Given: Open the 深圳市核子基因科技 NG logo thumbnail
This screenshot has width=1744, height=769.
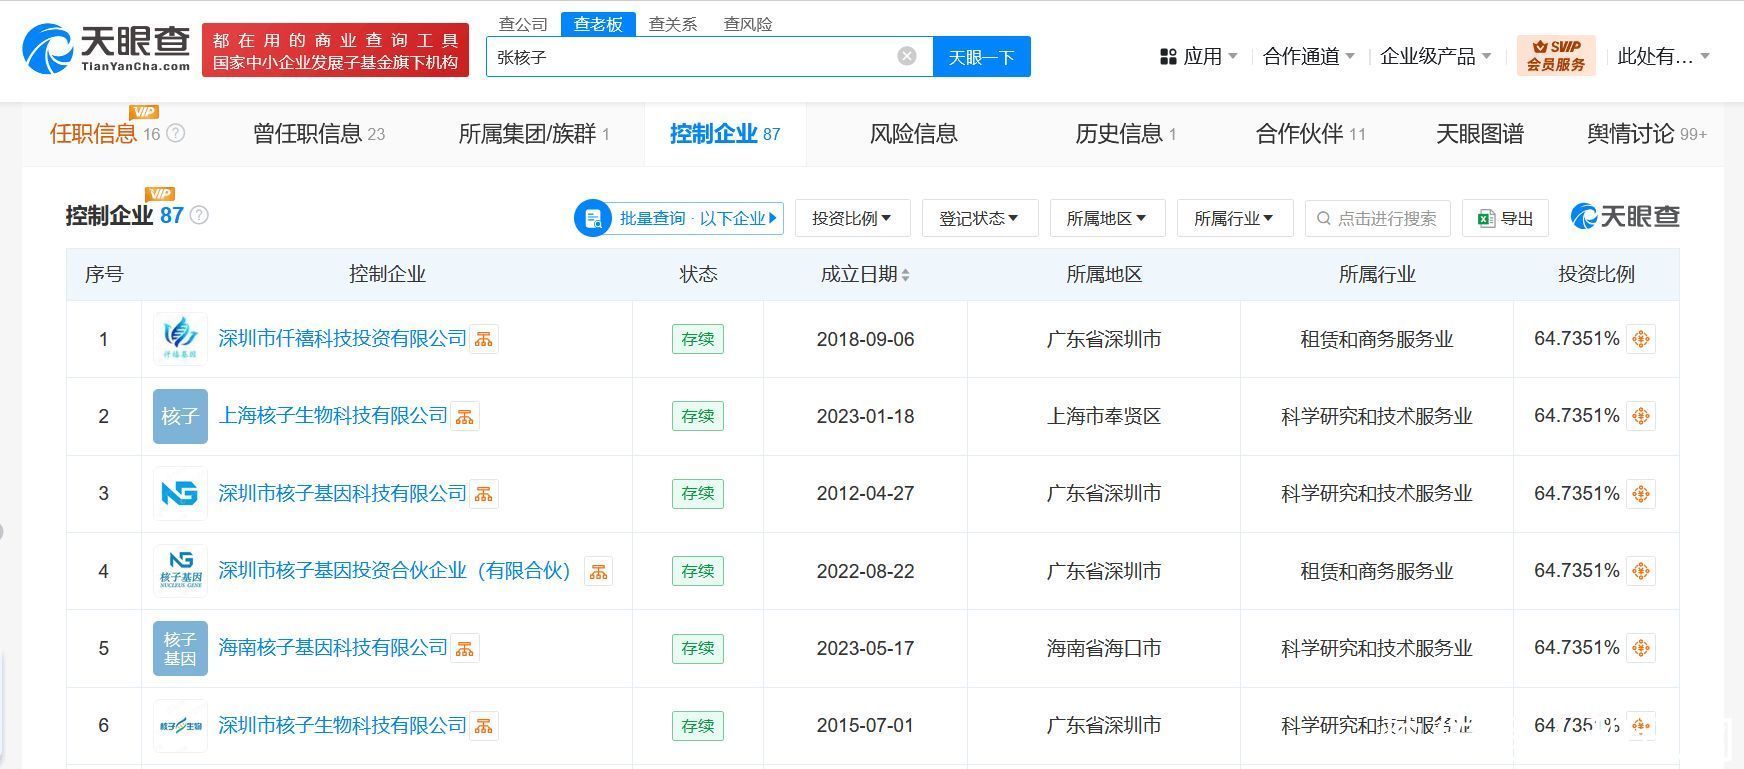Looking at the screenshot, I should click(180, 494).
